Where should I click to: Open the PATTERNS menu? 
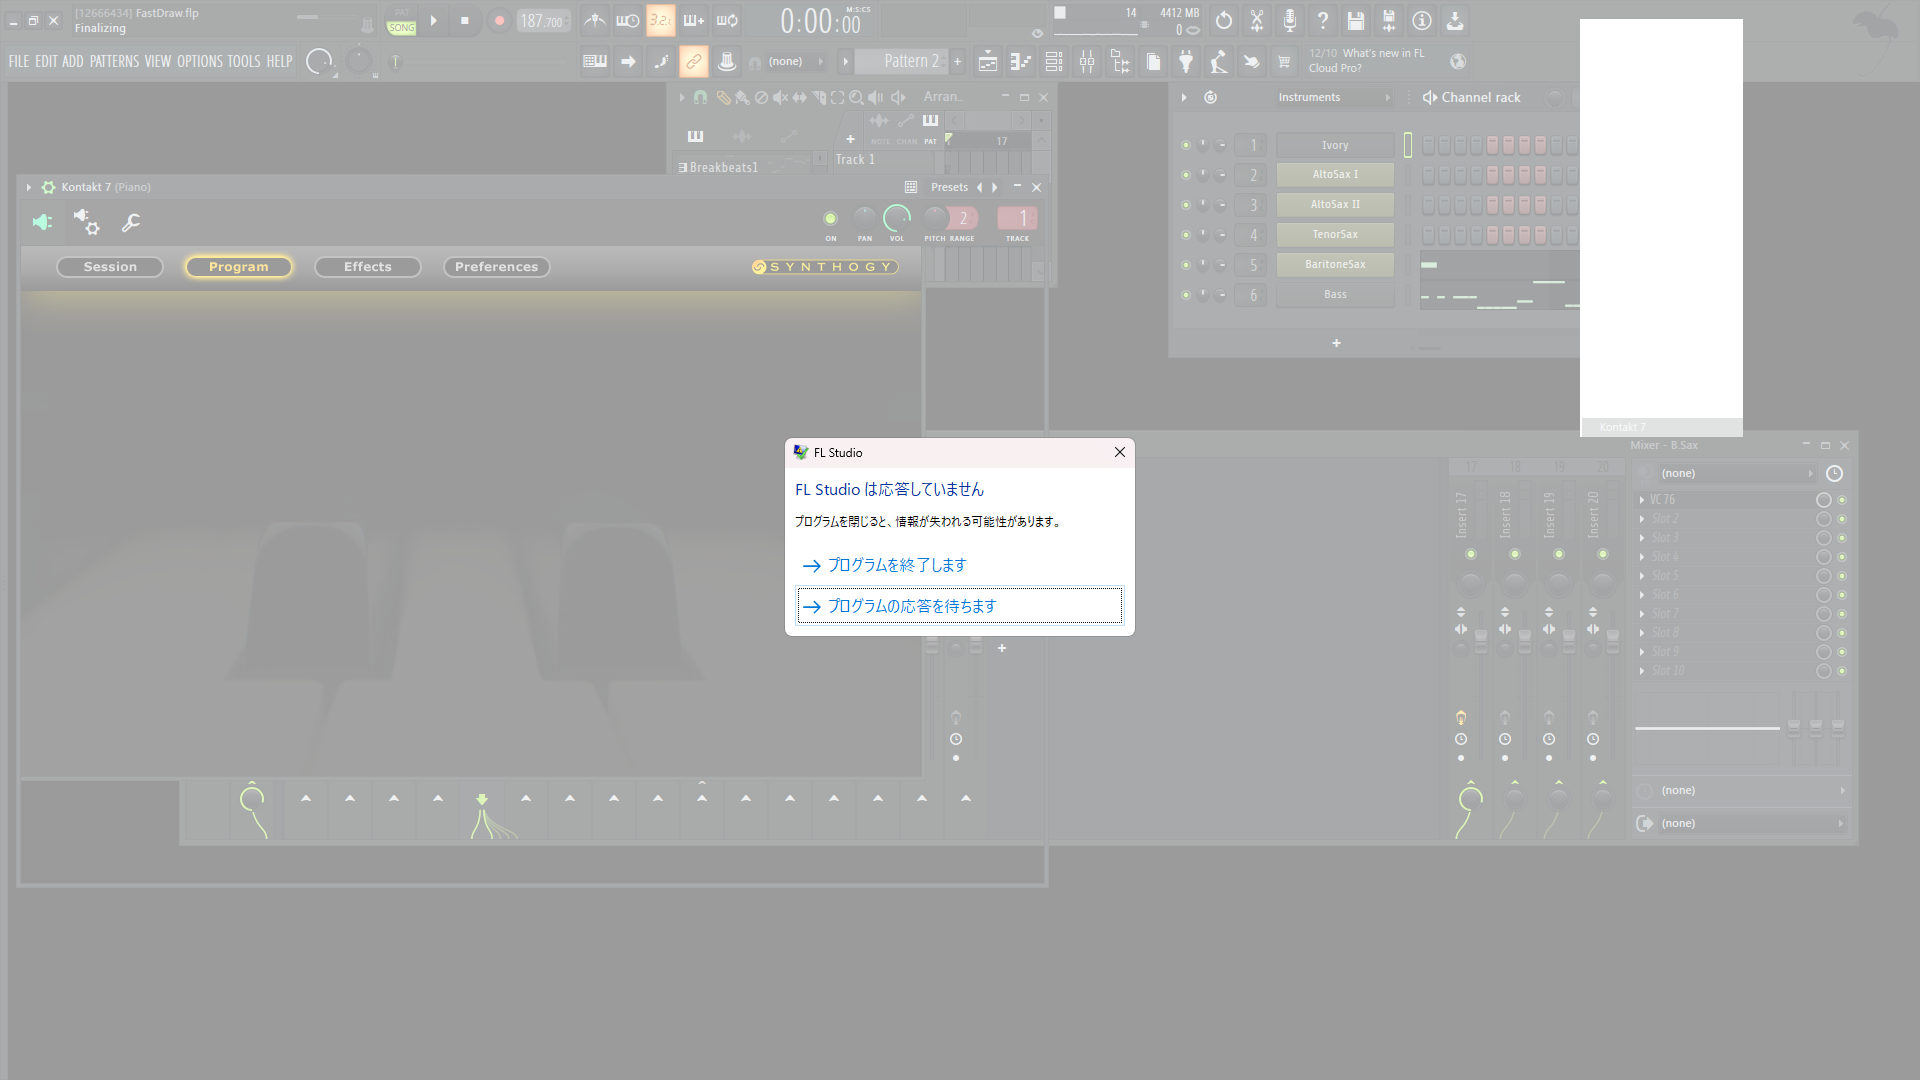(x=114, y=61)
